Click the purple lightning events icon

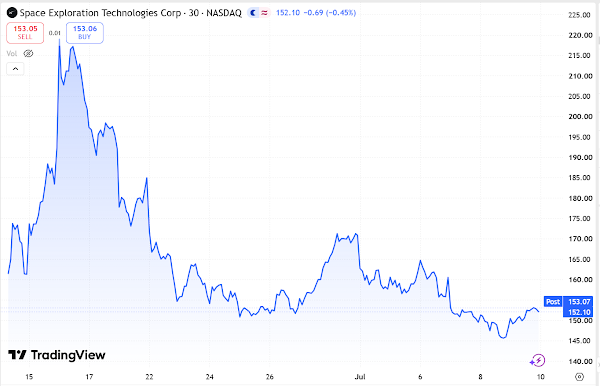click(538, 360)
